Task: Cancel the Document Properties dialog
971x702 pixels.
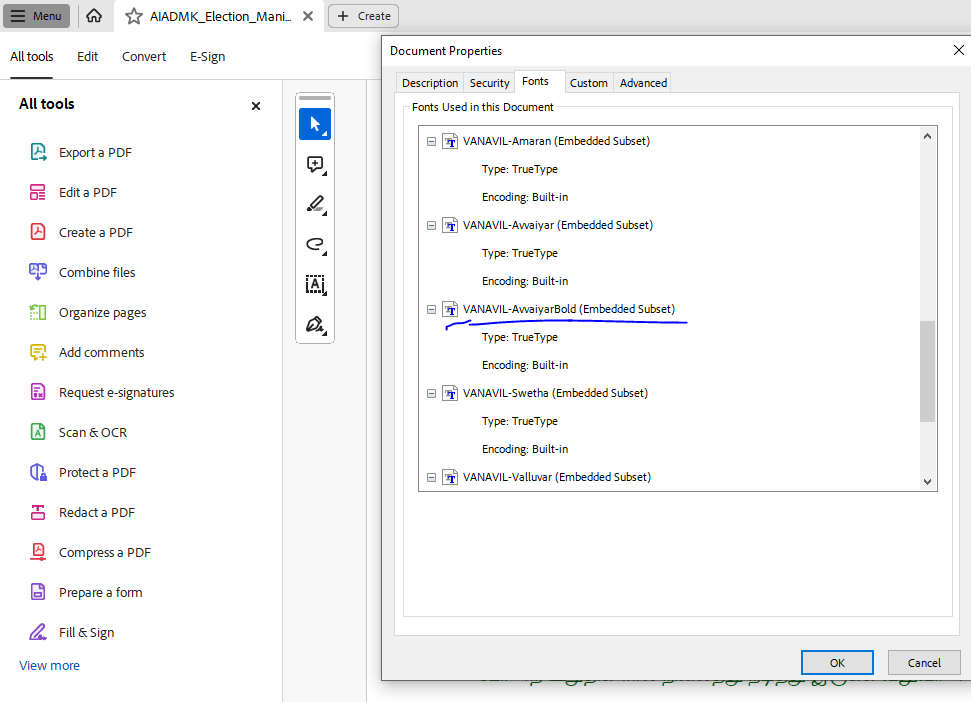Action: 923,662
